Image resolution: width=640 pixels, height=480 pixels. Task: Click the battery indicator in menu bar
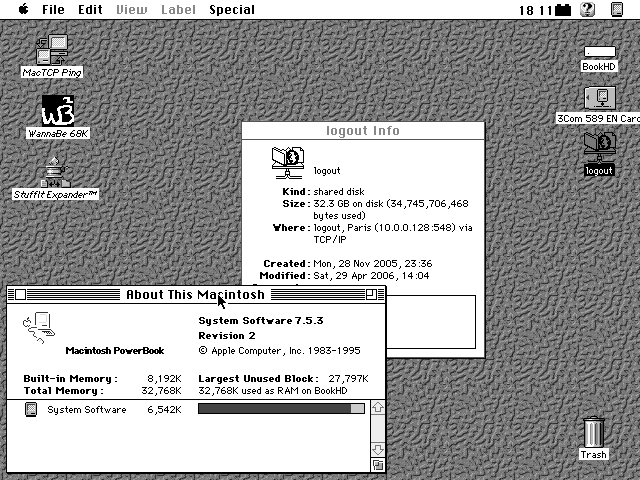[563, 10]
